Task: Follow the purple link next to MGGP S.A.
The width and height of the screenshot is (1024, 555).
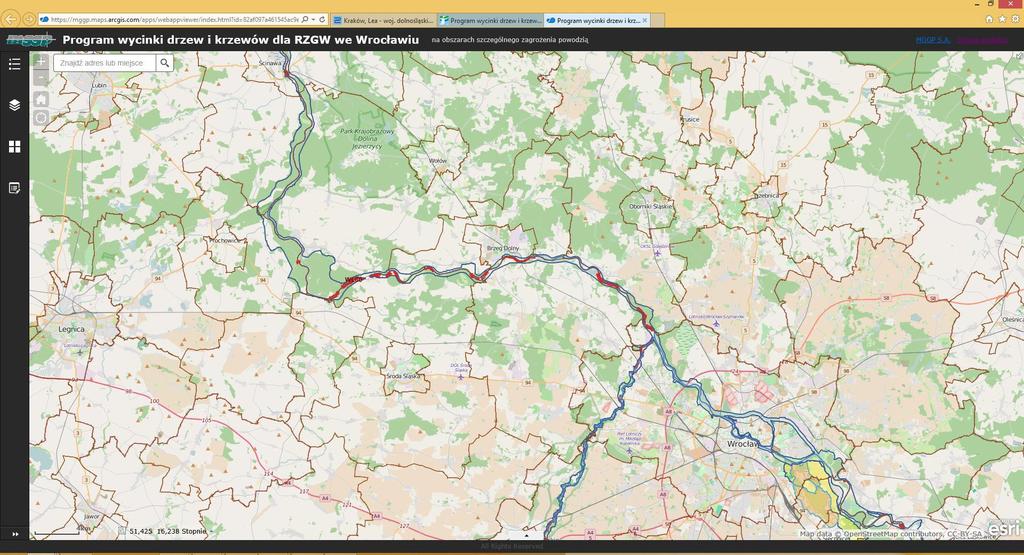Action: pos(982,40)
